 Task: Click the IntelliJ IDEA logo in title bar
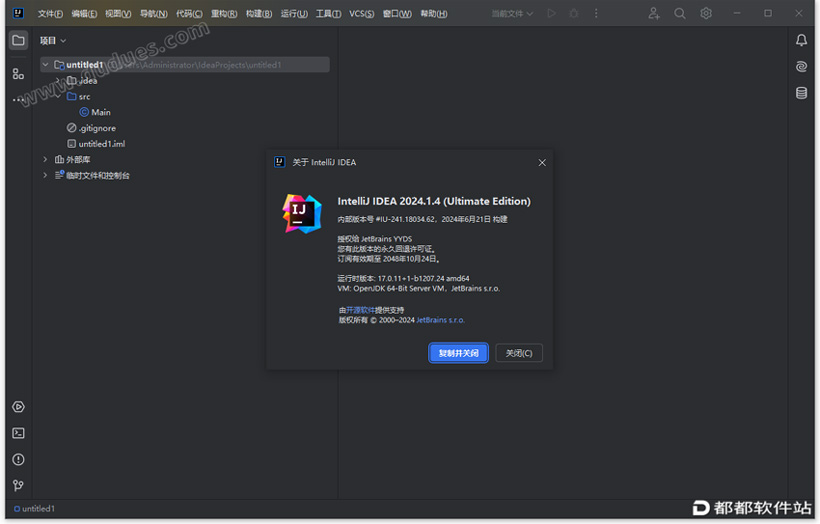click(x=18, y=14)
